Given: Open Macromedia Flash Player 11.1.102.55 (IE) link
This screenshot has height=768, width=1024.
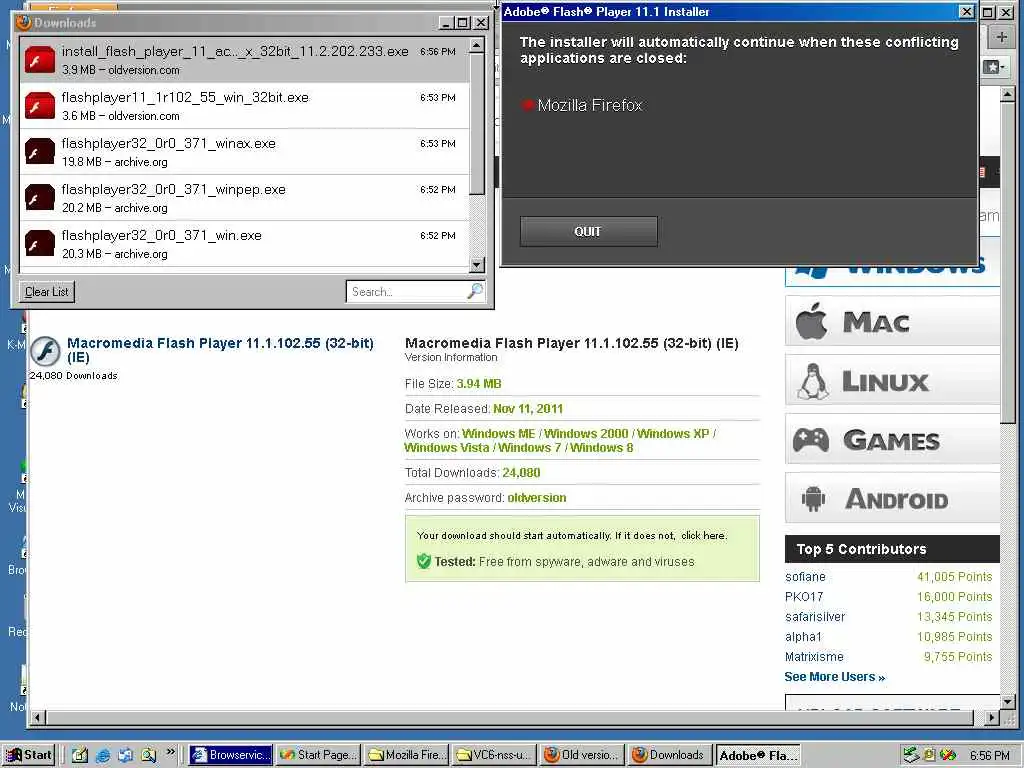Looking at the screenshot, I should [x=220, y=350].
